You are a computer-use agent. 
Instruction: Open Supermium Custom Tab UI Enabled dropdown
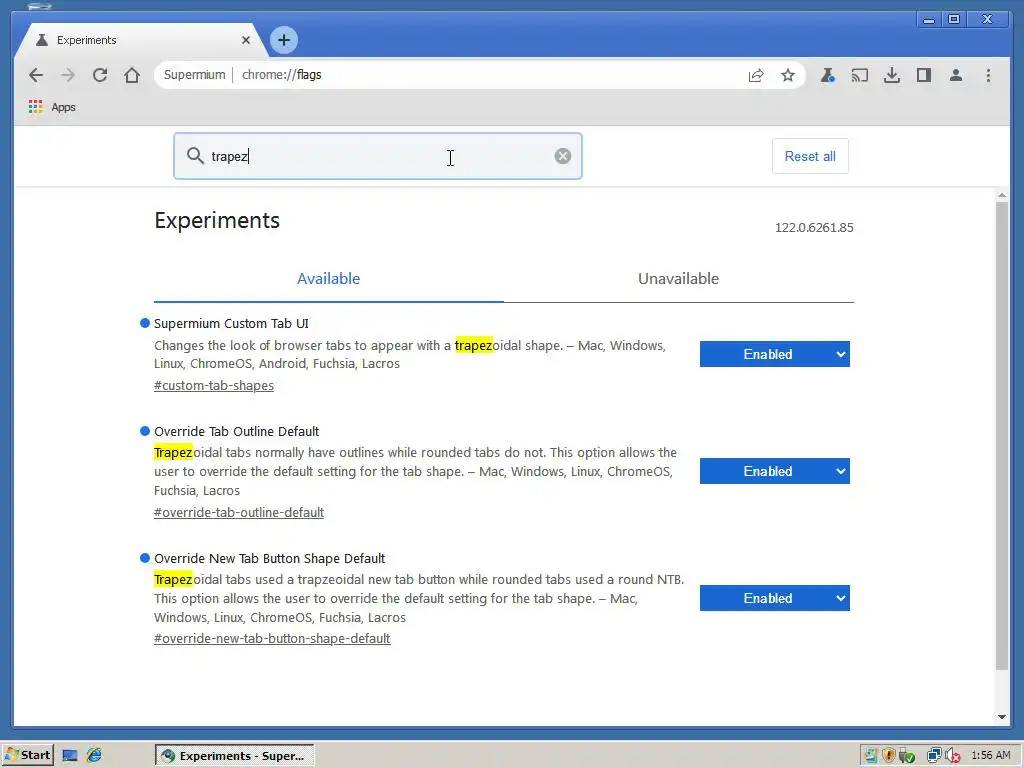(x=775, y=354)
